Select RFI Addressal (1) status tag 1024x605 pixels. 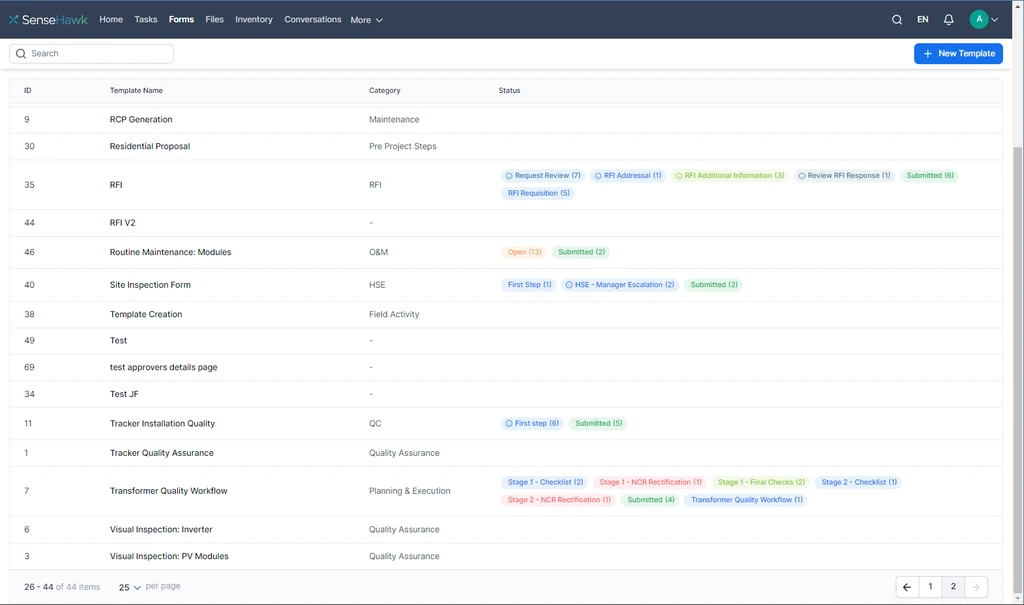(628, 176)
